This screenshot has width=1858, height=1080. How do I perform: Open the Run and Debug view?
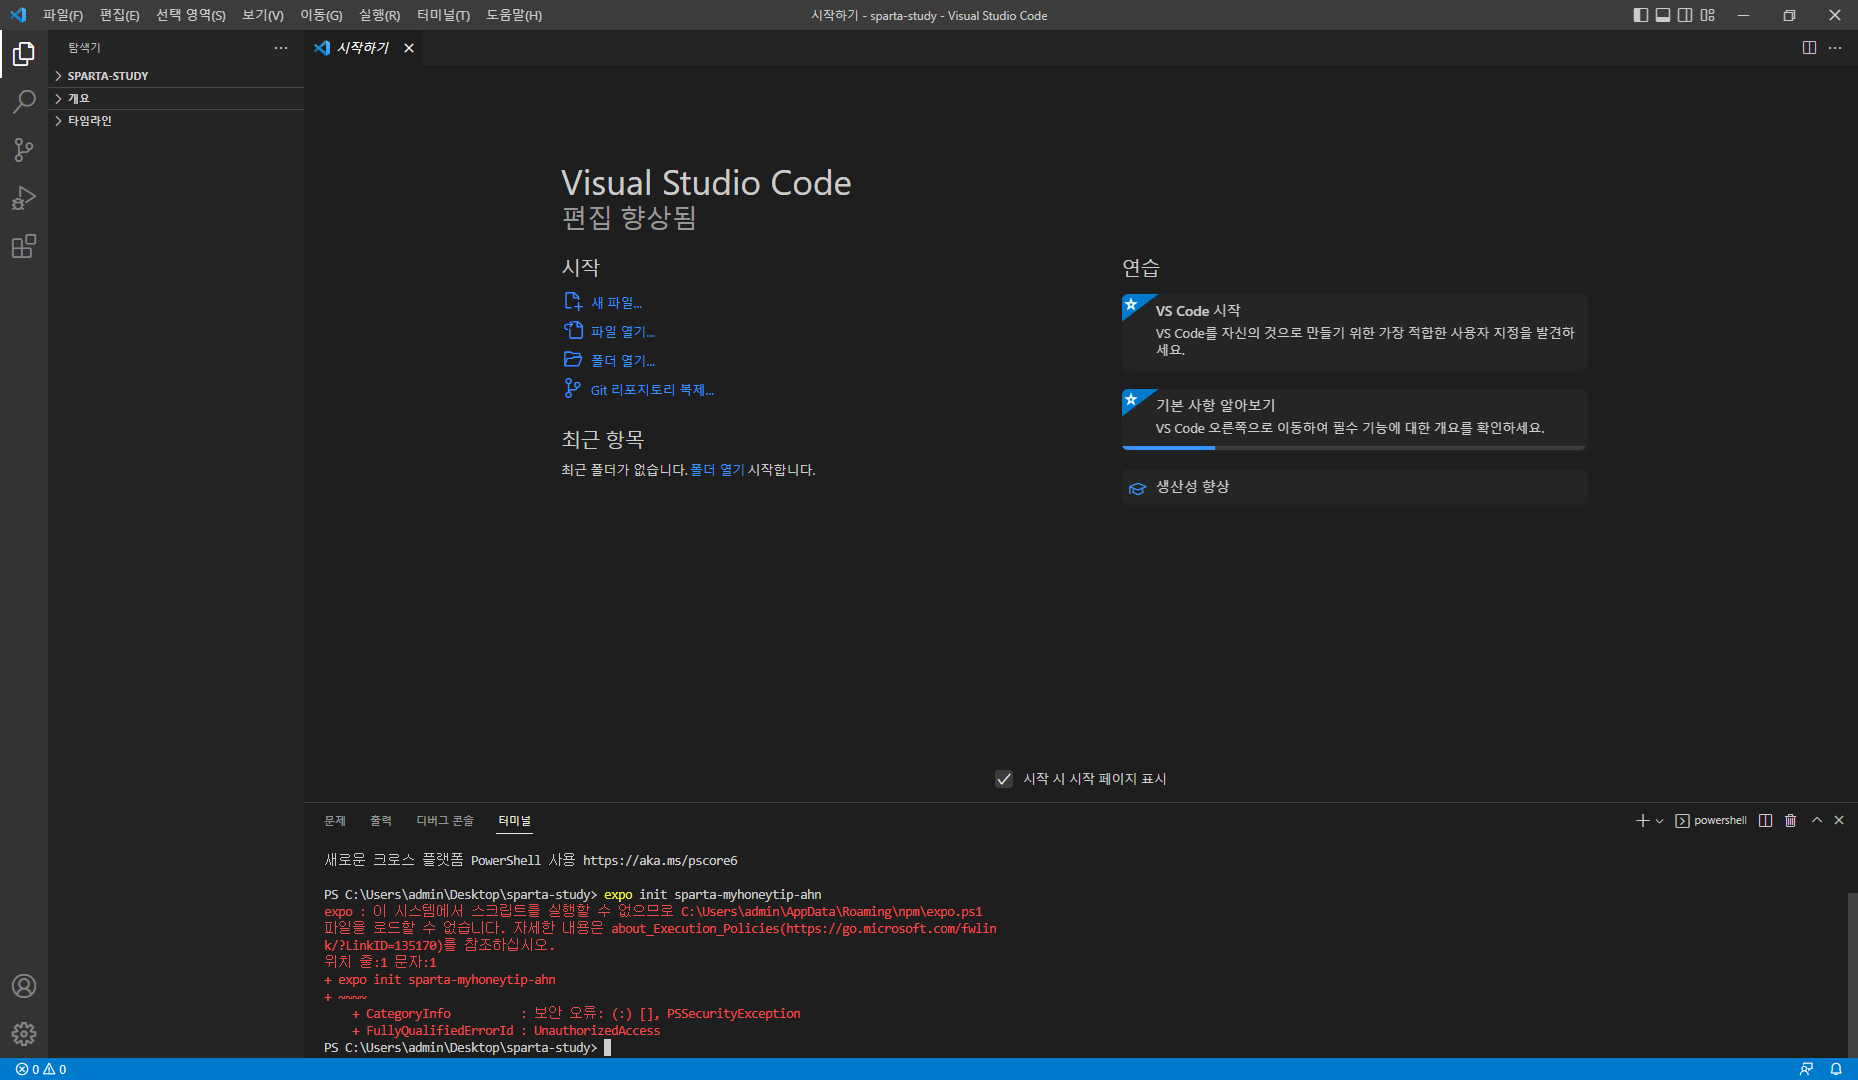[x=24, y=198]
